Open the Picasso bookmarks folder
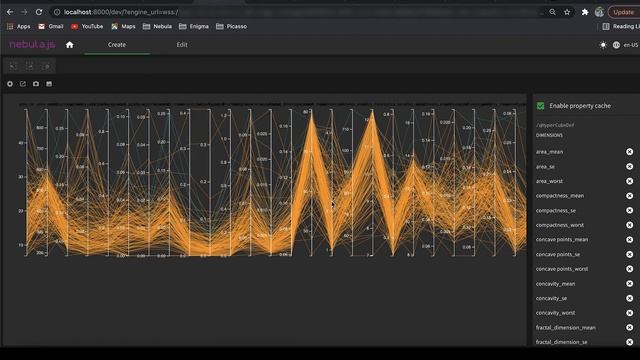 (231, 27)
